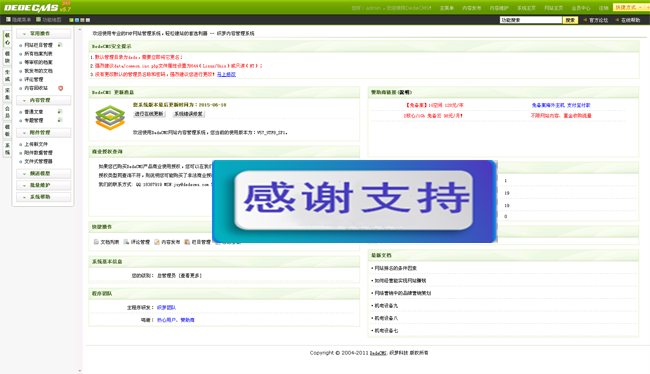Open 内容发布 in the top menu

pyautogui.click(x=472, y=8)
